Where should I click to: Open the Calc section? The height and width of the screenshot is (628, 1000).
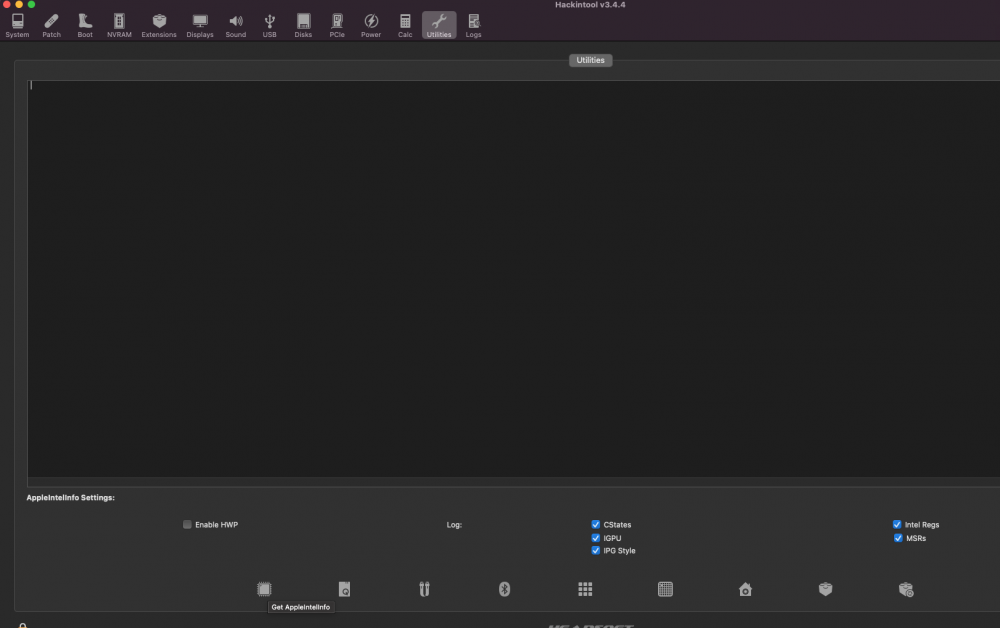click(x=405, y=26)
